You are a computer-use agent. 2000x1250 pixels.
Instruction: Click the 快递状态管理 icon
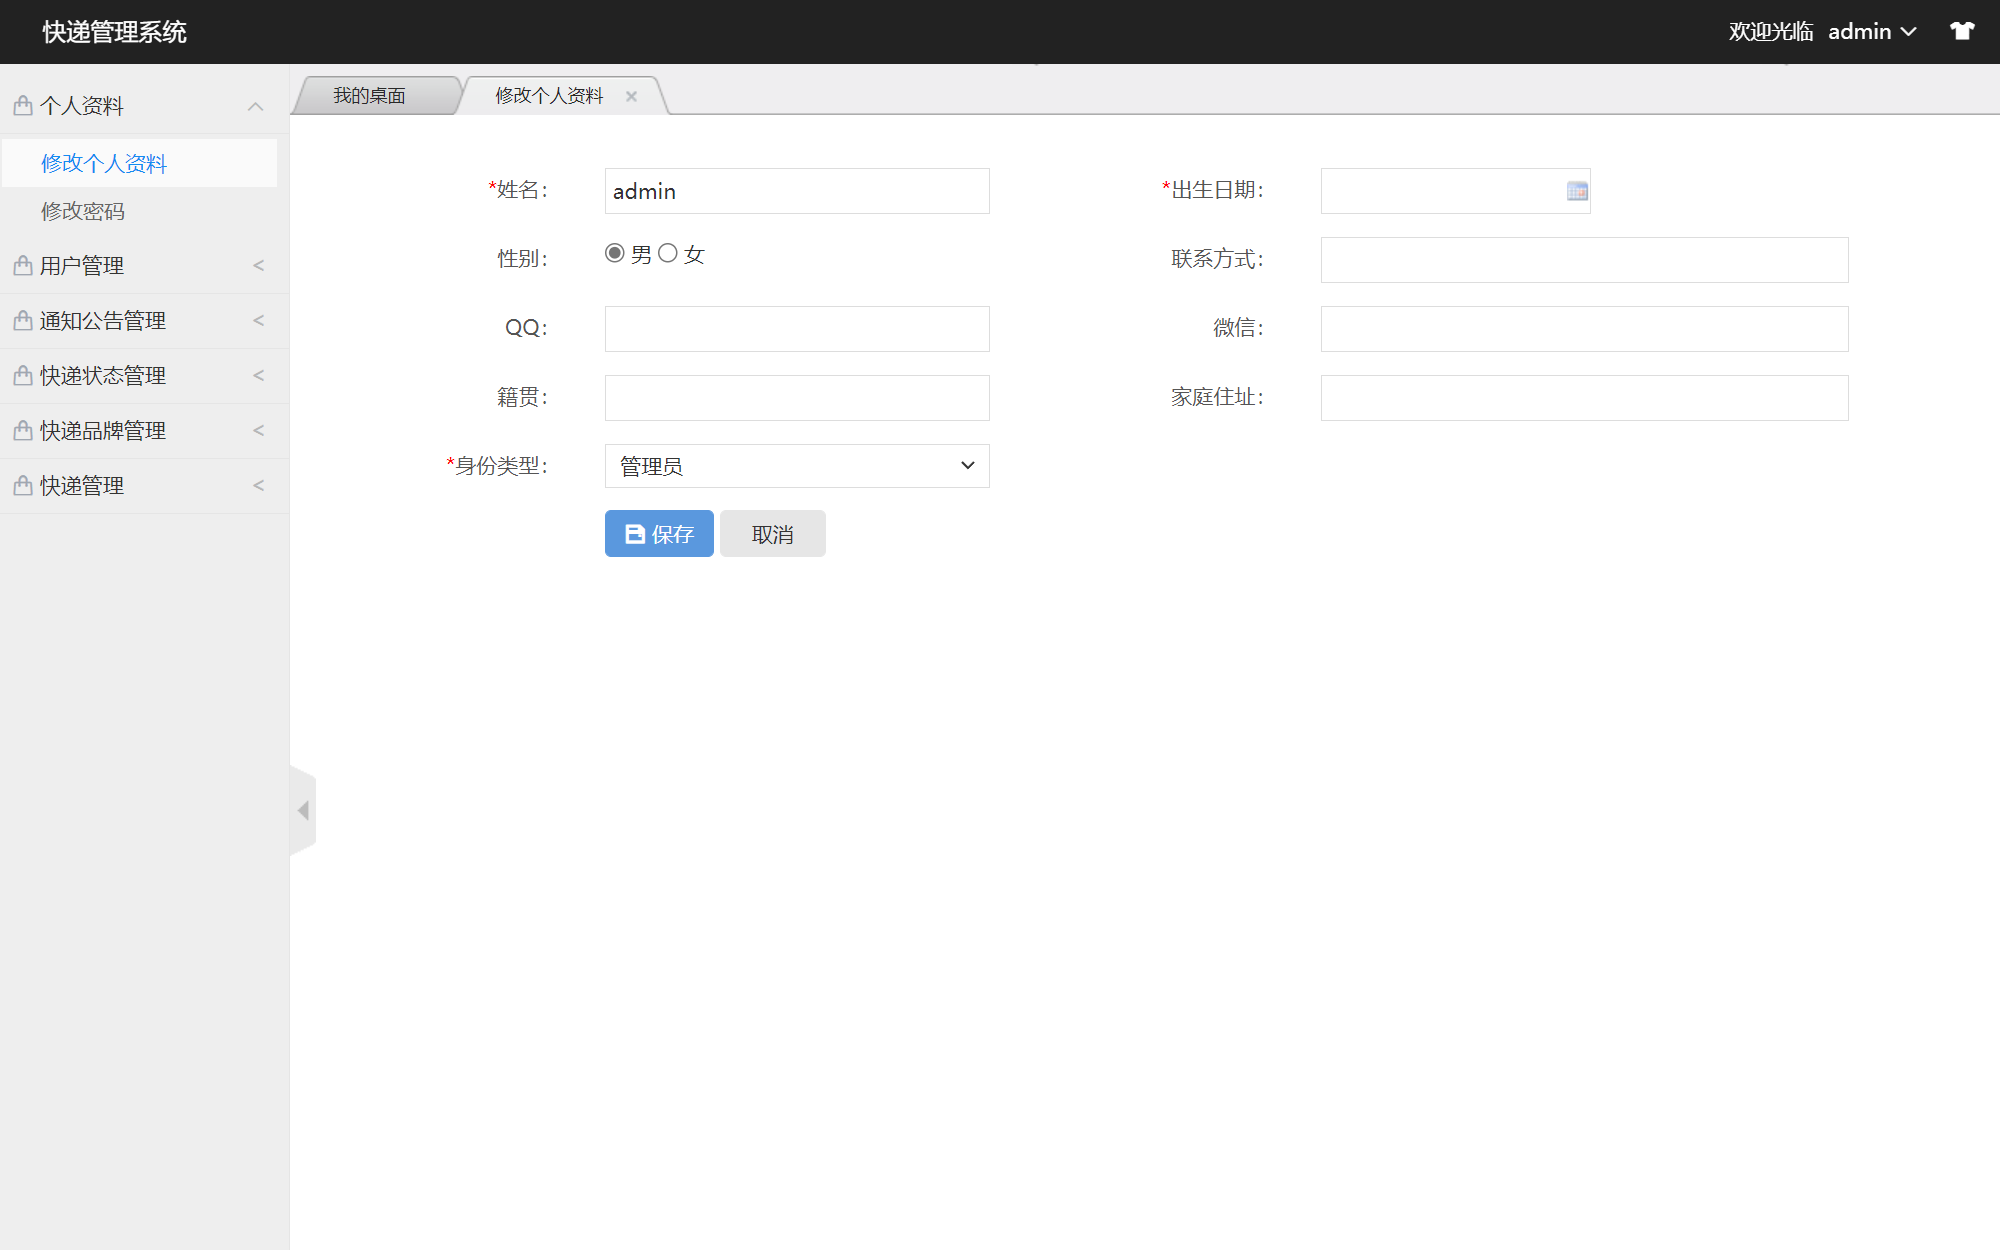point(21,375)
